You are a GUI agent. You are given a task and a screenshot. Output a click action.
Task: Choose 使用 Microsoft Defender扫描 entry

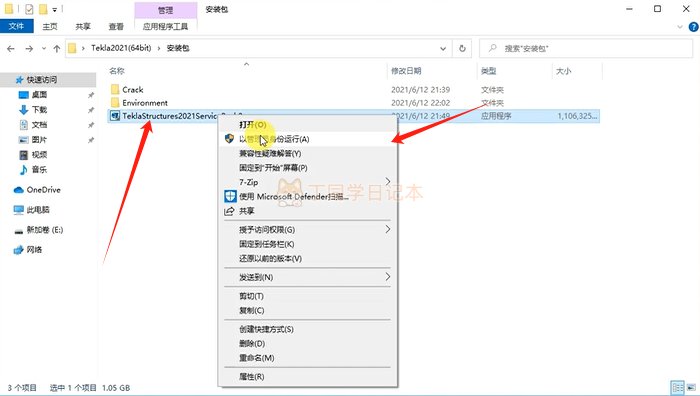308,196
